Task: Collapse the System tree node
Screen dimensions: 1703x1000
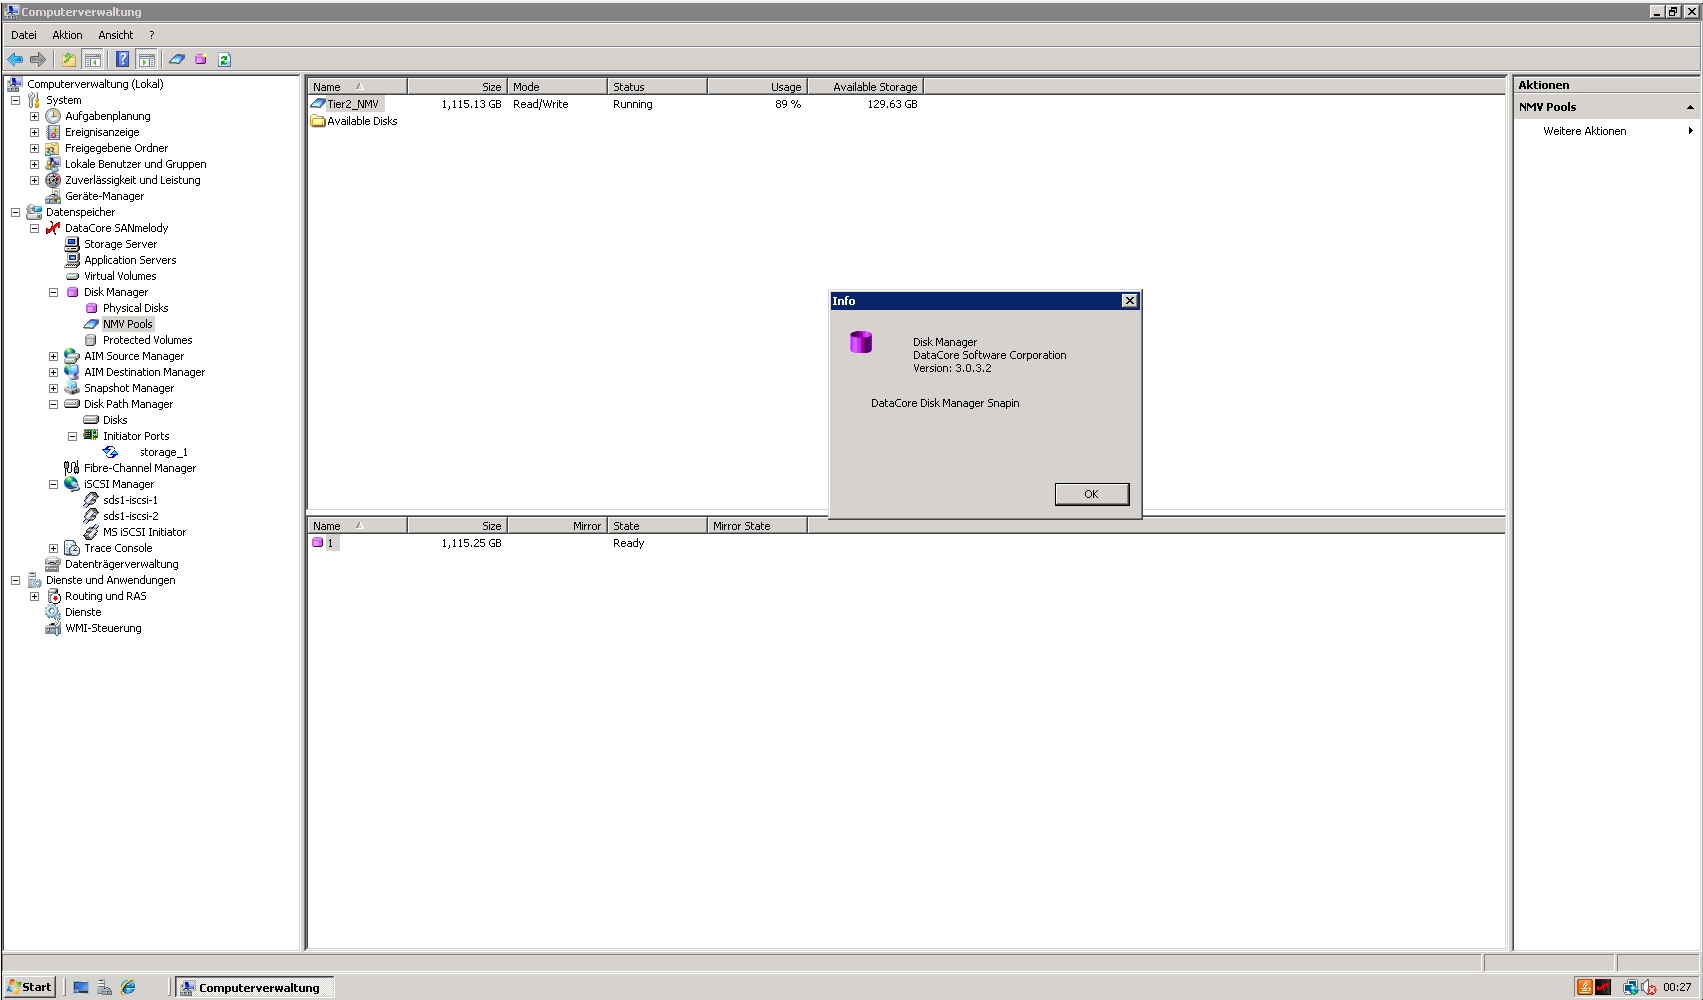Action: click(15, 100)
